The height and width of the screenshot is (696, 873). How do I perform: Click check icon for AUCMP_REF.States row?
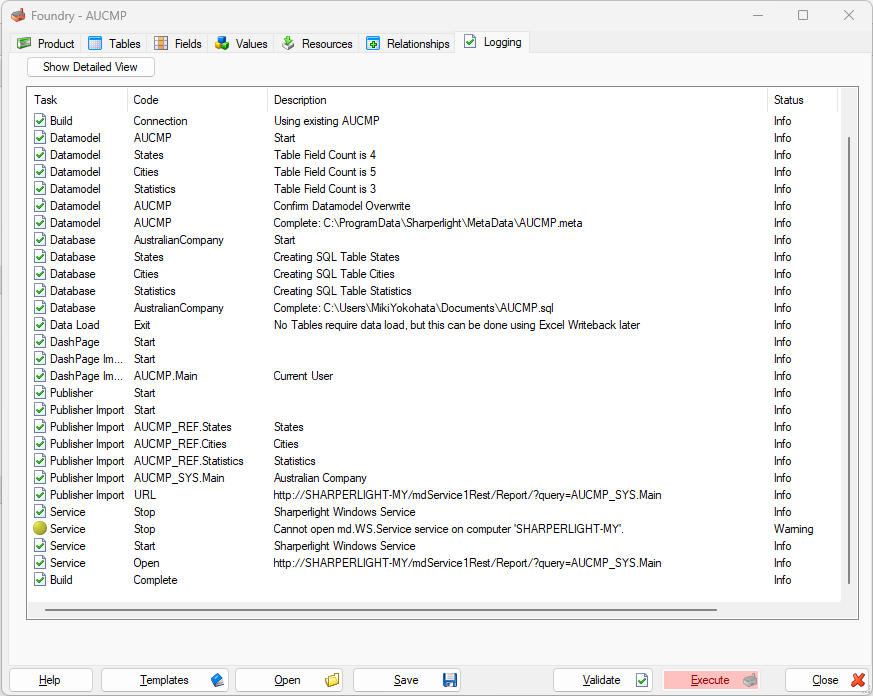point(40,427)
